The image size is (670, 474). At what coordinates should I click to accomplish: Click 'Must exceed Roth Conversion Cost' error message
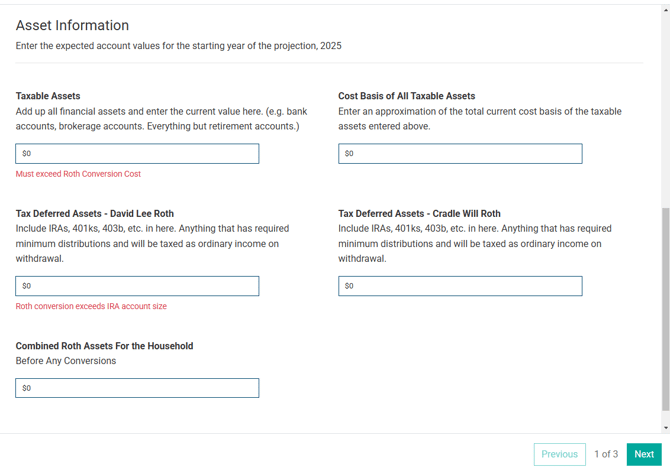pos(78,174)
